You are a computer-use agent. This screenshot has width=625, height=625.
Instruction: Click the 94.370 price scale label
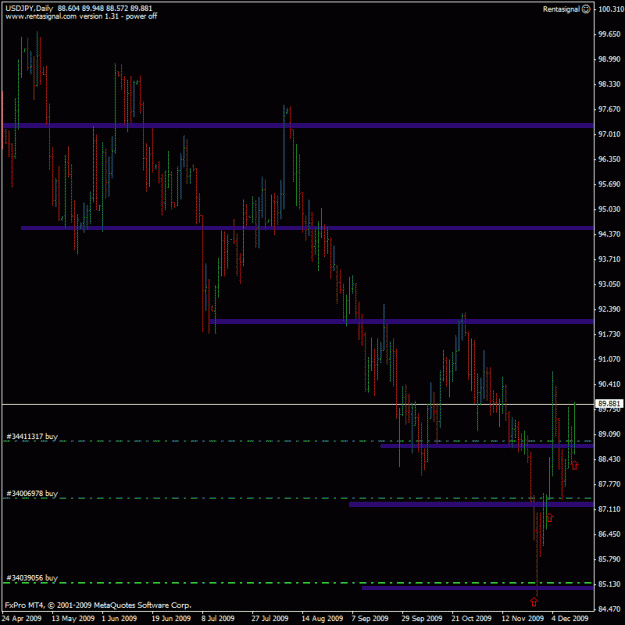point(610,234)
